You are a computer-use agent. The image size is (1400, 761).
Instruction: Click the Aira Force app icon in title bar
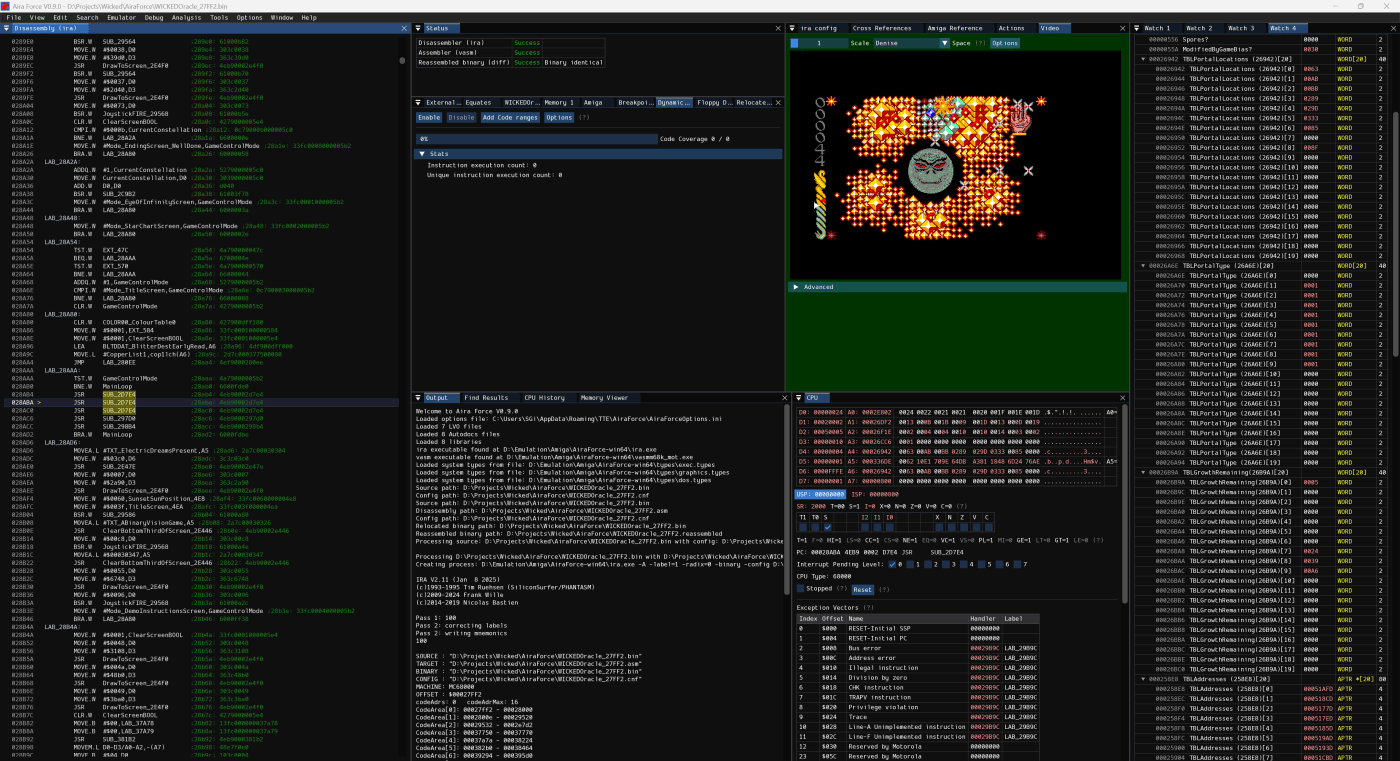6,5
